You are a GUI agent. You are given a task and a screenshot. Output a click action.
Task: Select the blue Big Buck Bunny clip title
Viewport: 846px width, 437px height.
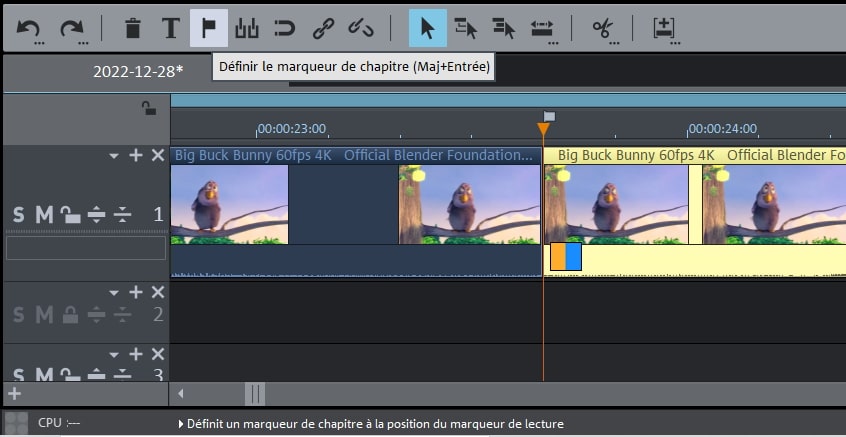click(x=353, y=155)
